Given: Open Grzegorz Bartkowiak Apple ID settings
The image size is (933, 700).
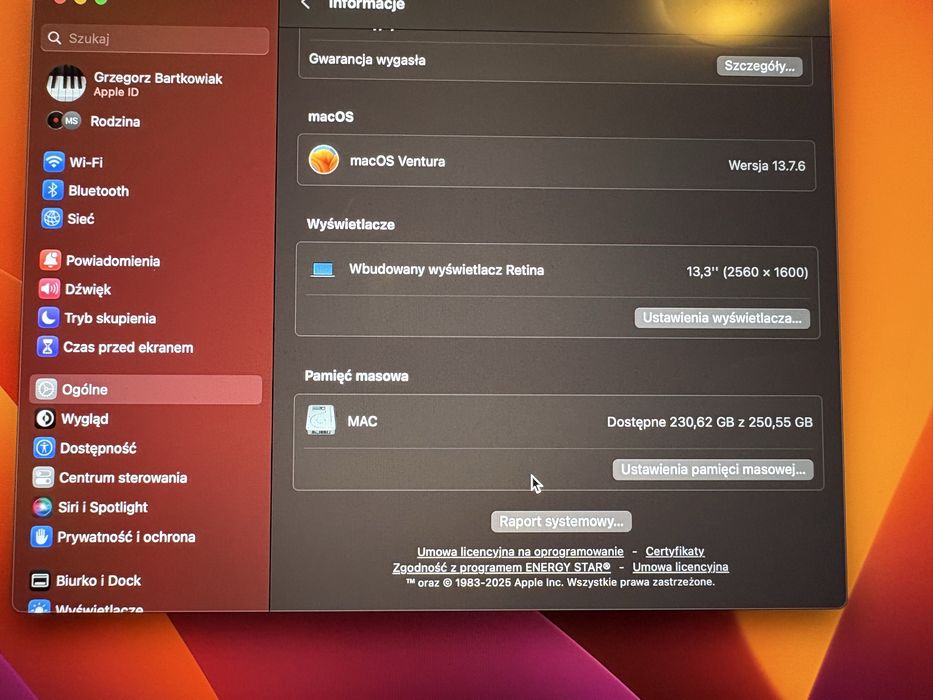Looking at the screenshot, I should tap(136, 83).
